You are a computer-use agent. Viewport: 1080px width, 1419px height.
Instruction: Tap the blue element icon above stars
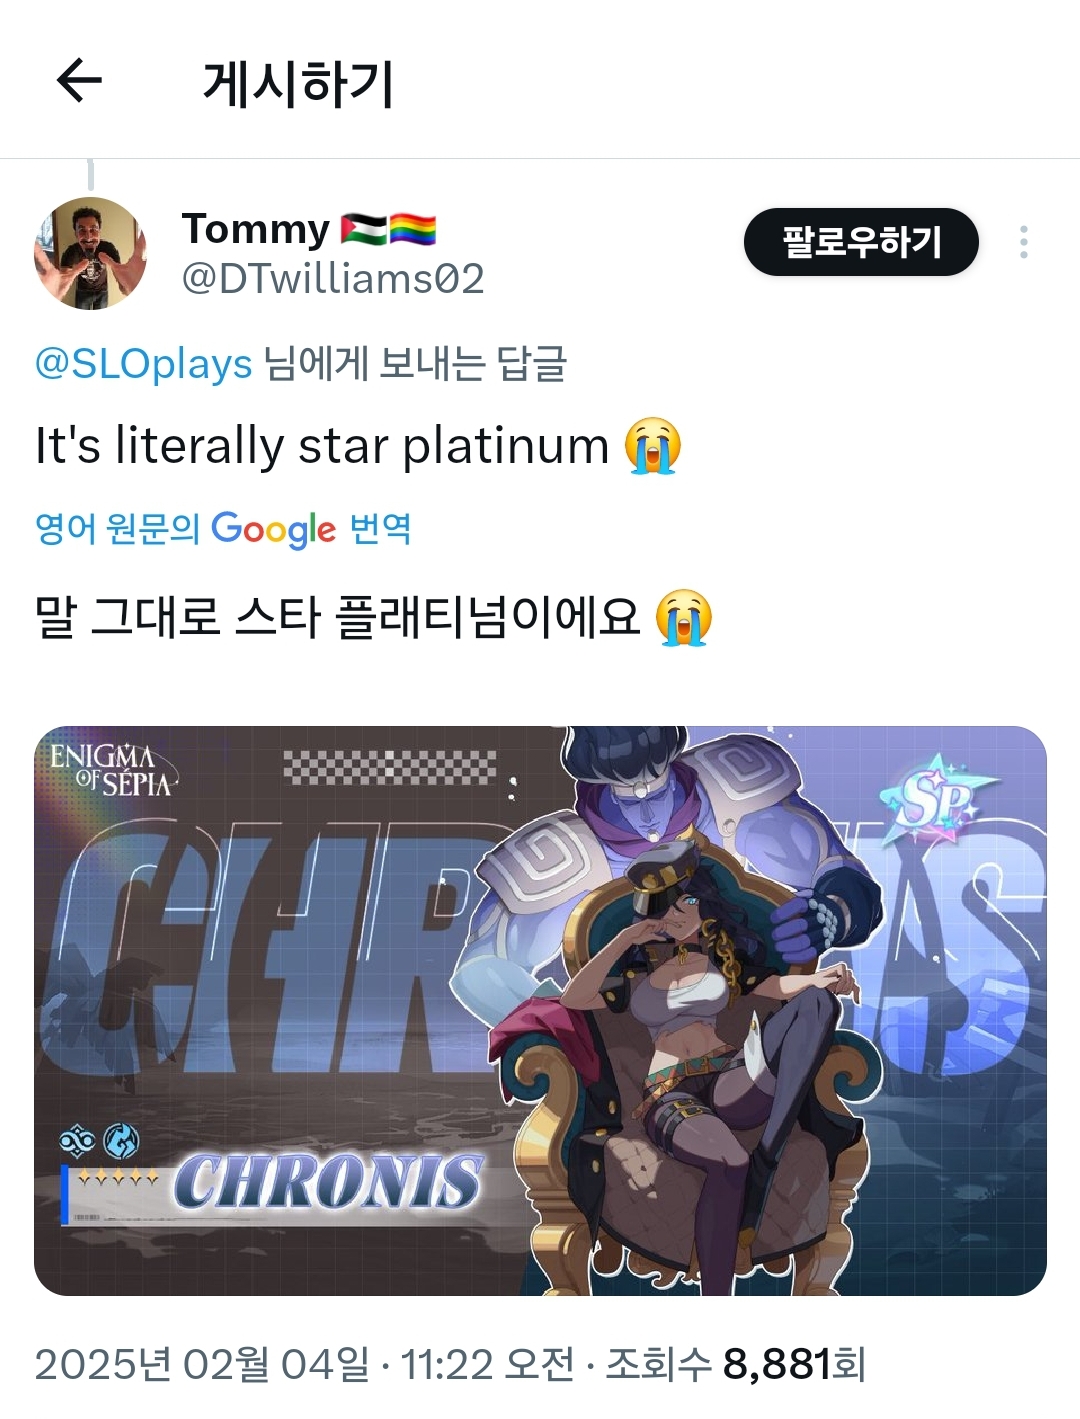click(121, 1140)
